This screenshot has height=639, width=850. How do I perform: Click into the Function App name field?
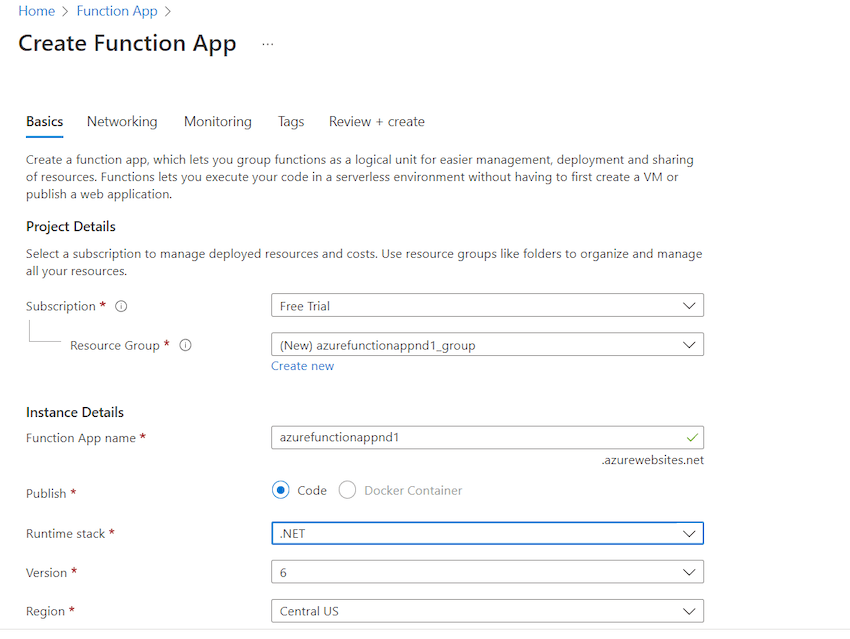[487, 437]
